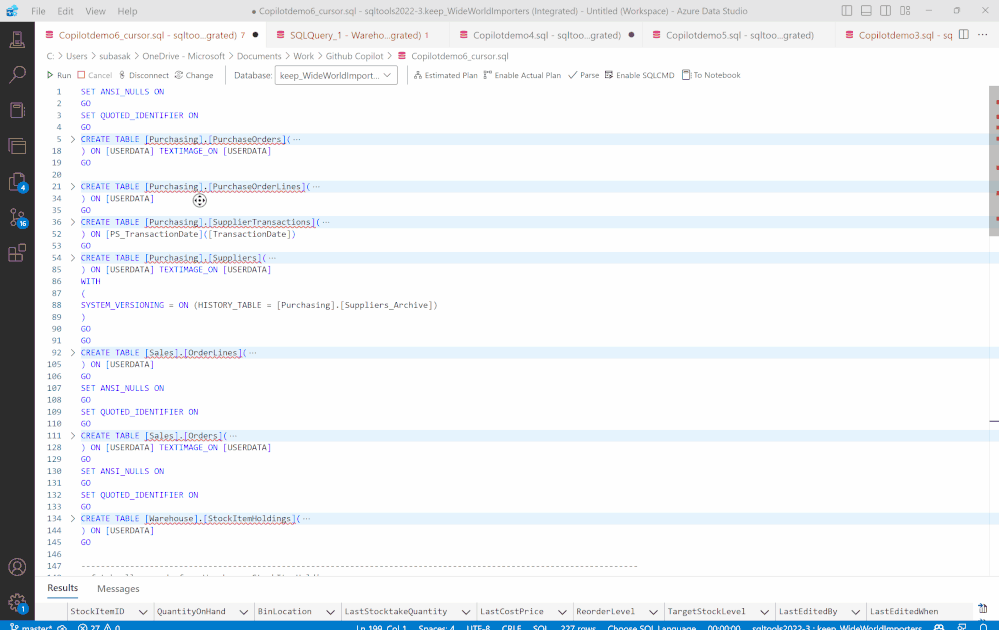The image size is (999, 630).
Task: Click the Cancel query button
Action: click(x=94, y=75)
